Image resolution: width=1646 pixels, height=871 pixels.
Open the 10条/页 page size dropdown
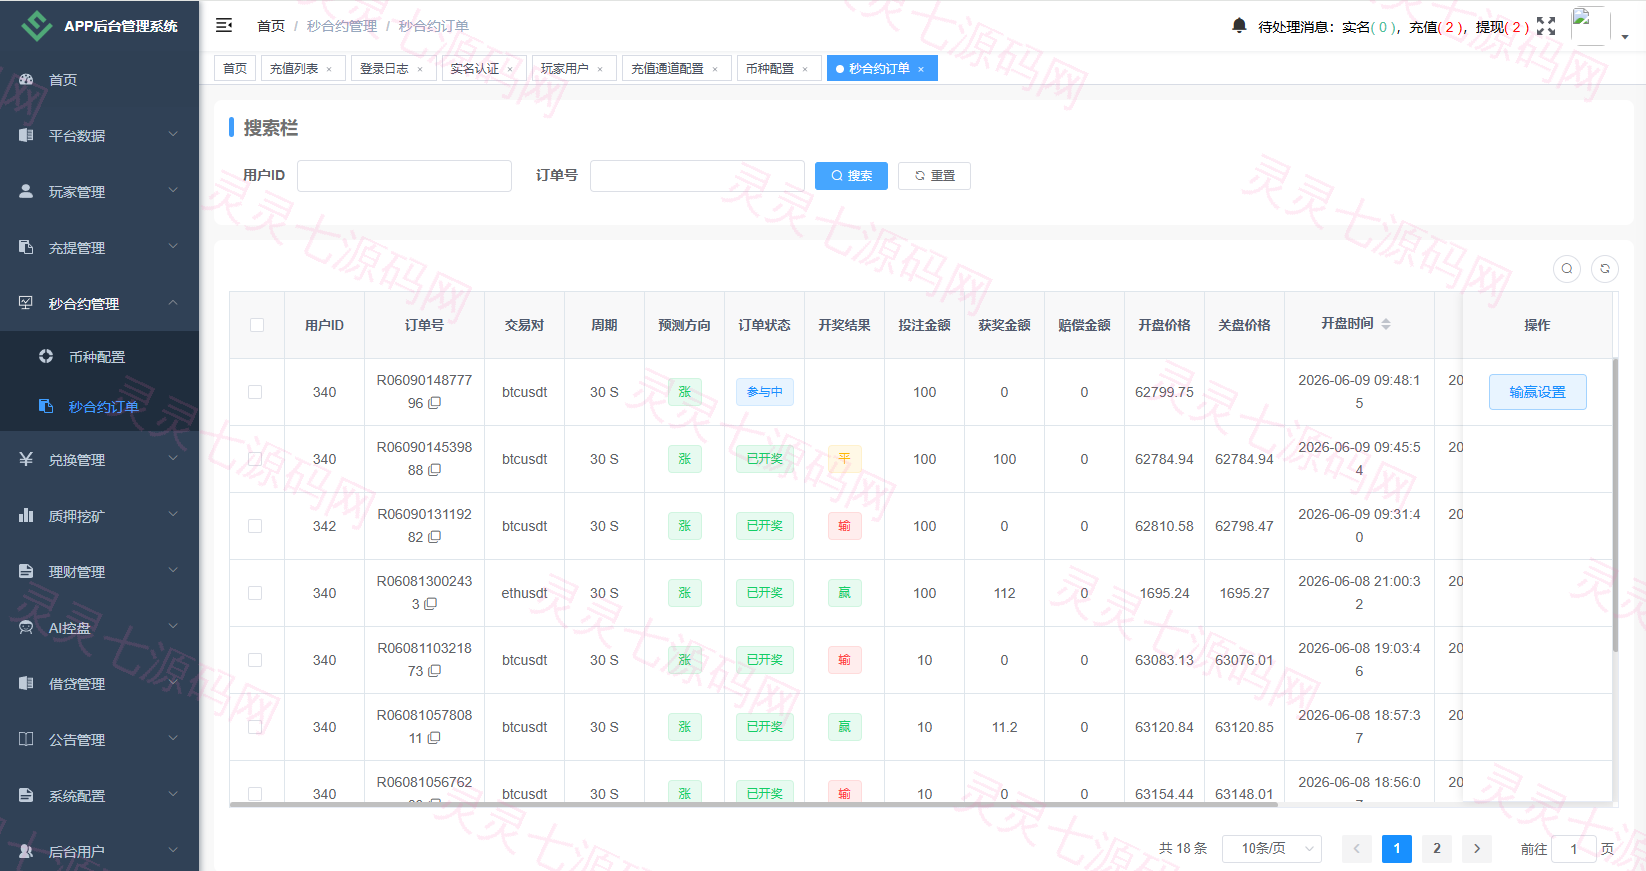(x=1272, y=849)
